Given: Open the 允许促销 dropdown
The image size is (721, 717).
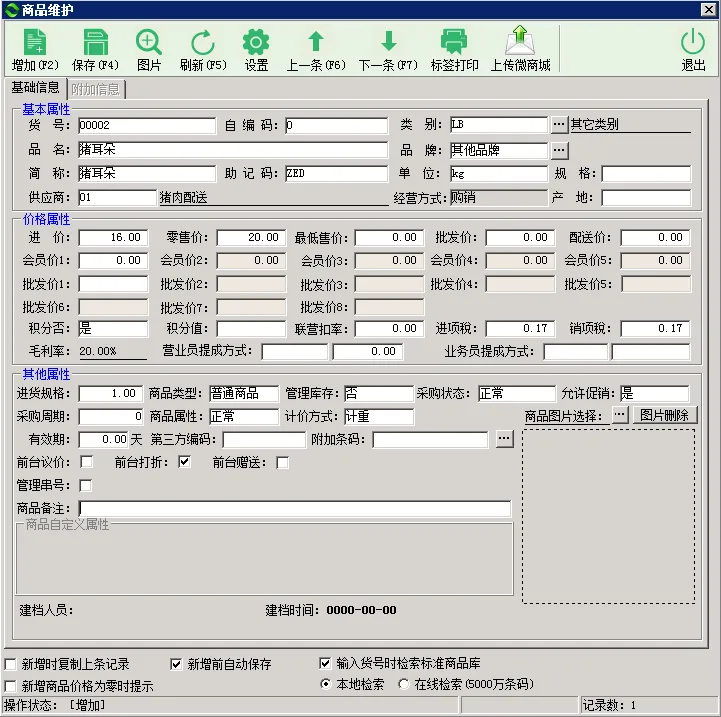Looking at the screenshot, I should pos(654,394).
